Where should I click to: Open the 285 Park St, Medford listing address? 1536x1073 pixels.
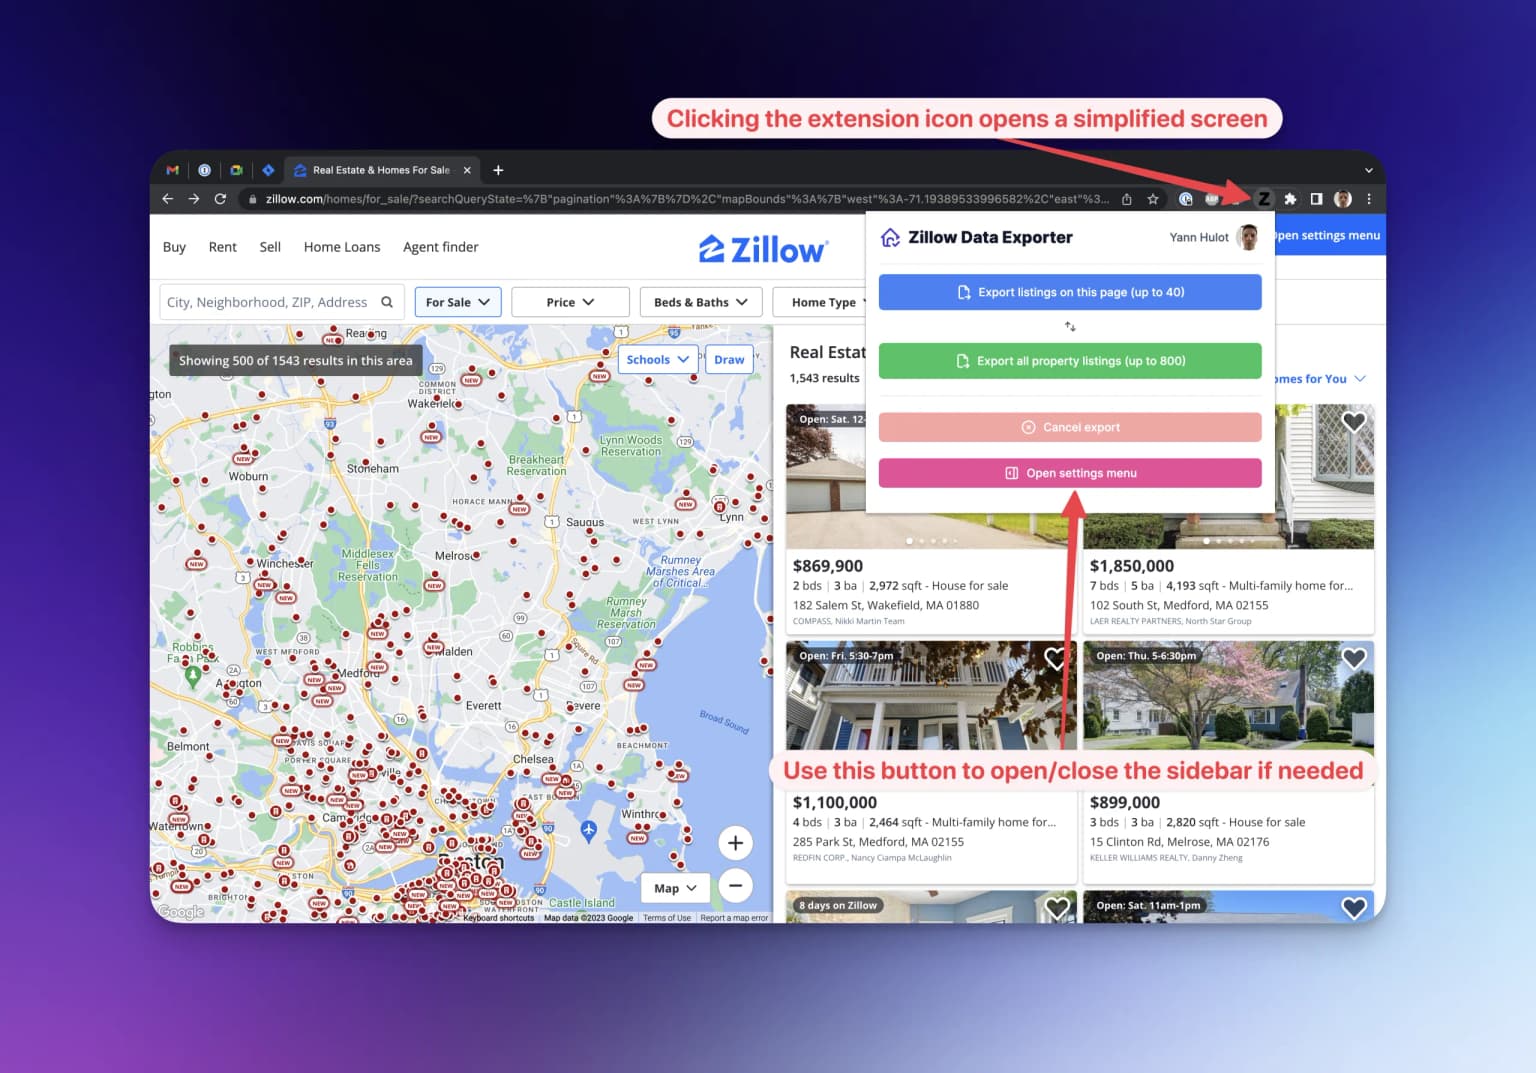pyautogui.click(x=878, y=842)
